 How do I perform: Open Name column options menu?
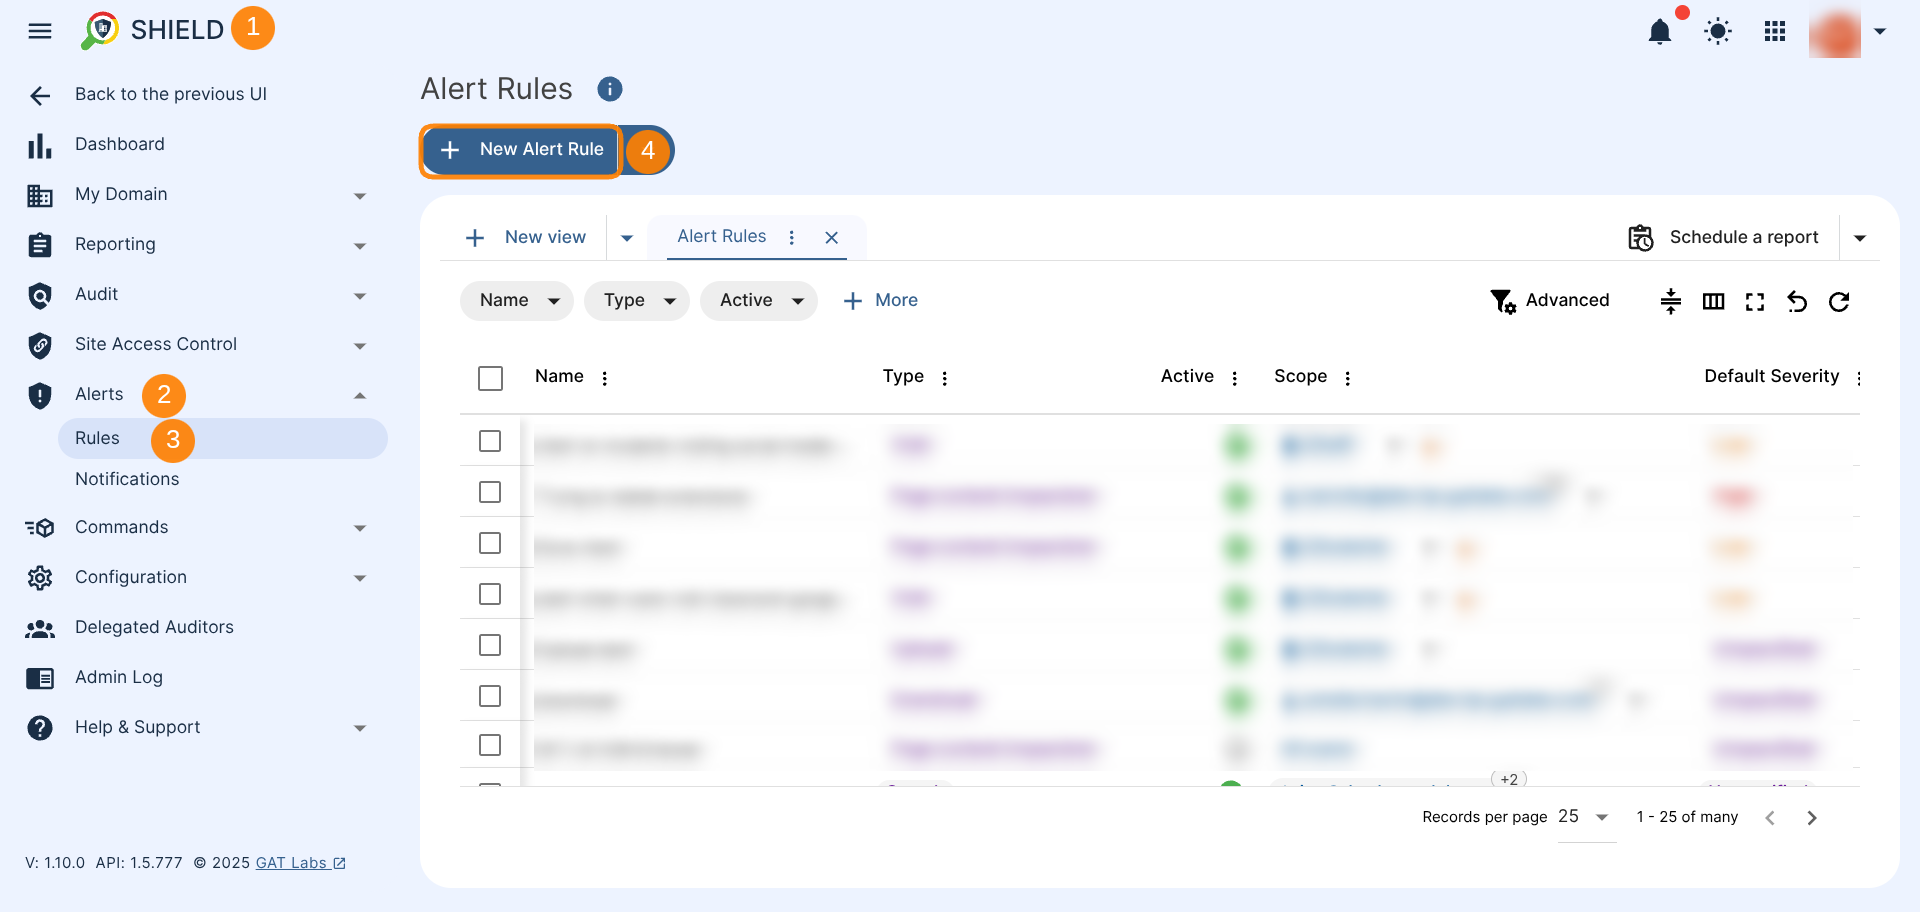[x=605, y=378]
